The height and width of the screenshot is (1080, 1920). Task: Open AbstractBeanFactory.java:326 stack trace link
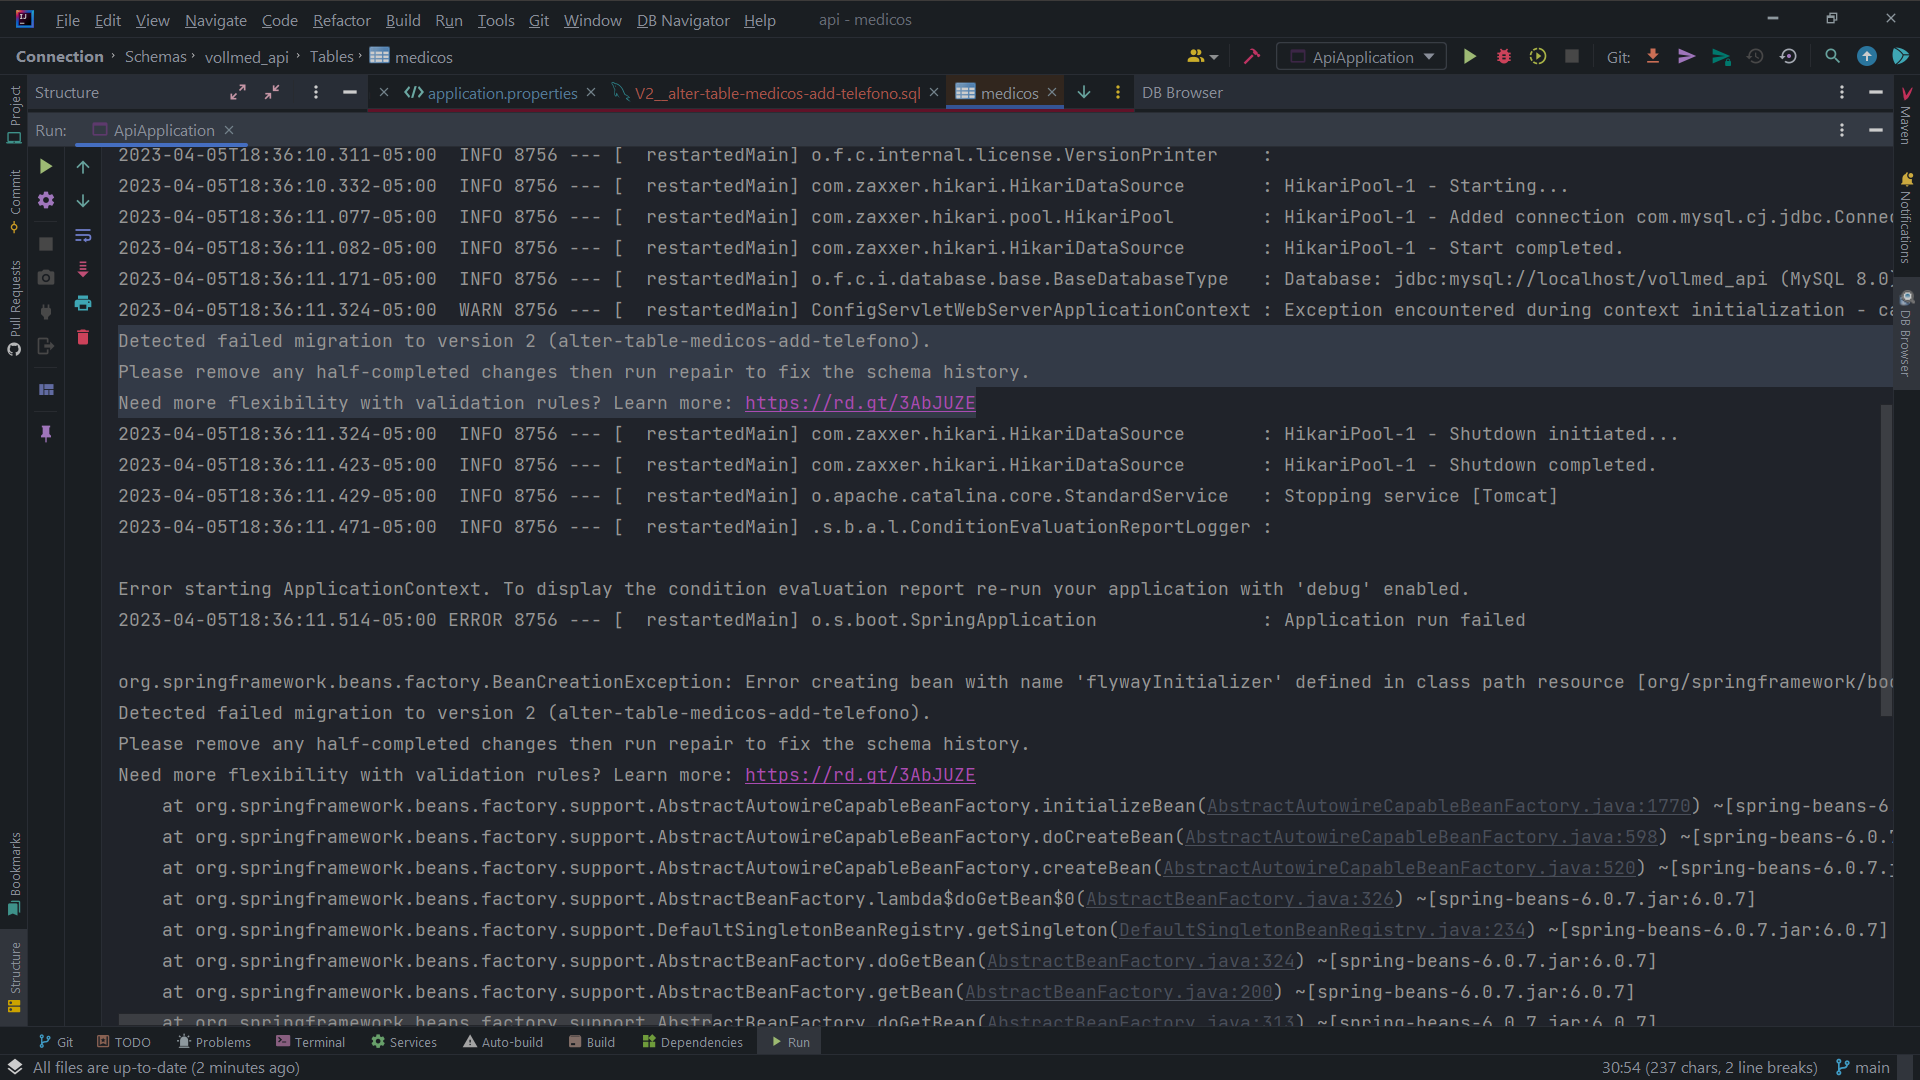pos(1239,898)
